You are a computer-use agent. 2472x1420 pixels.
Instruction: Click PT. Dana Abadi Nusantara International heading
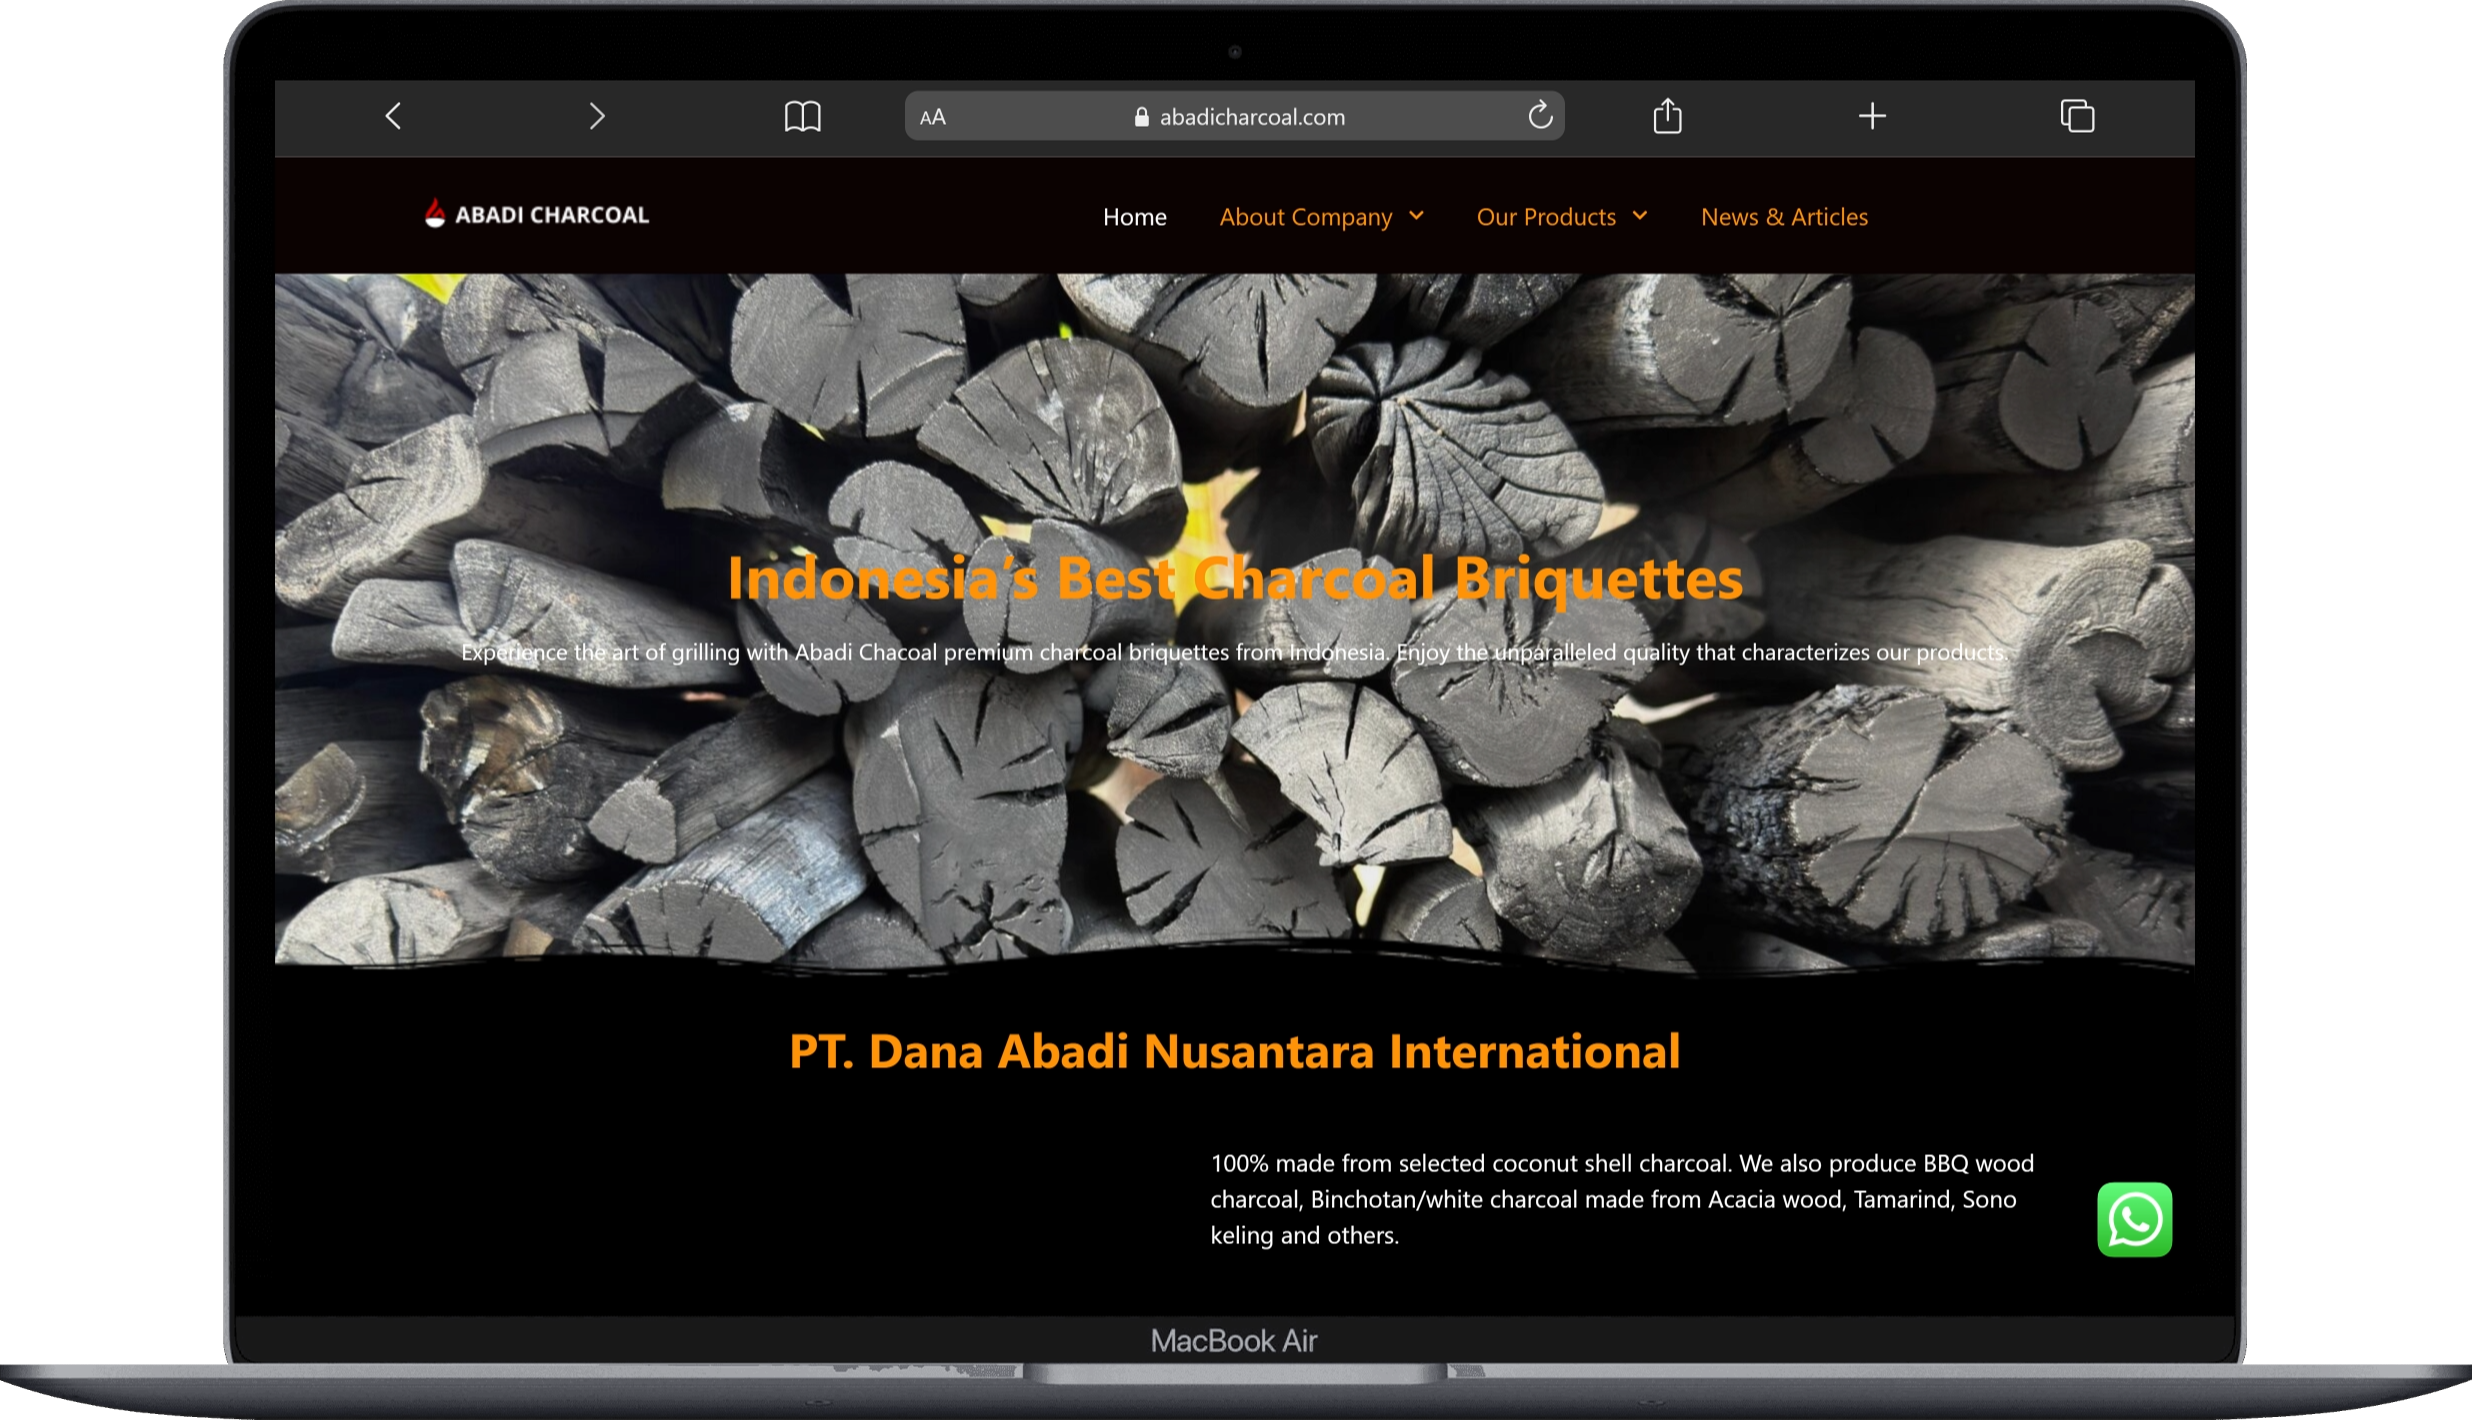(1234, 1052)
